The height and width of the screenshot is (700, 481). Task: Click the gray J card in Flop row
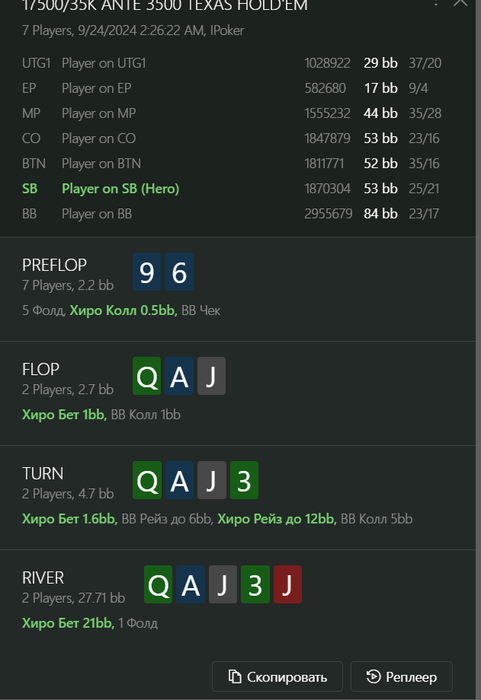click(x=211, y=376)
